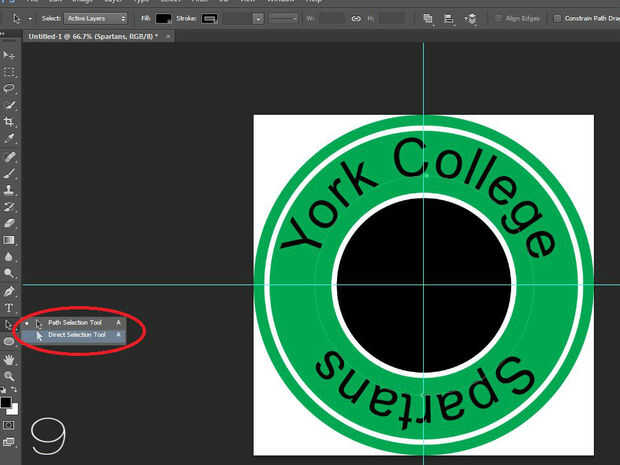The image size is (620, 465).
Task: Click the York College curved text
Action: point(419,196)
